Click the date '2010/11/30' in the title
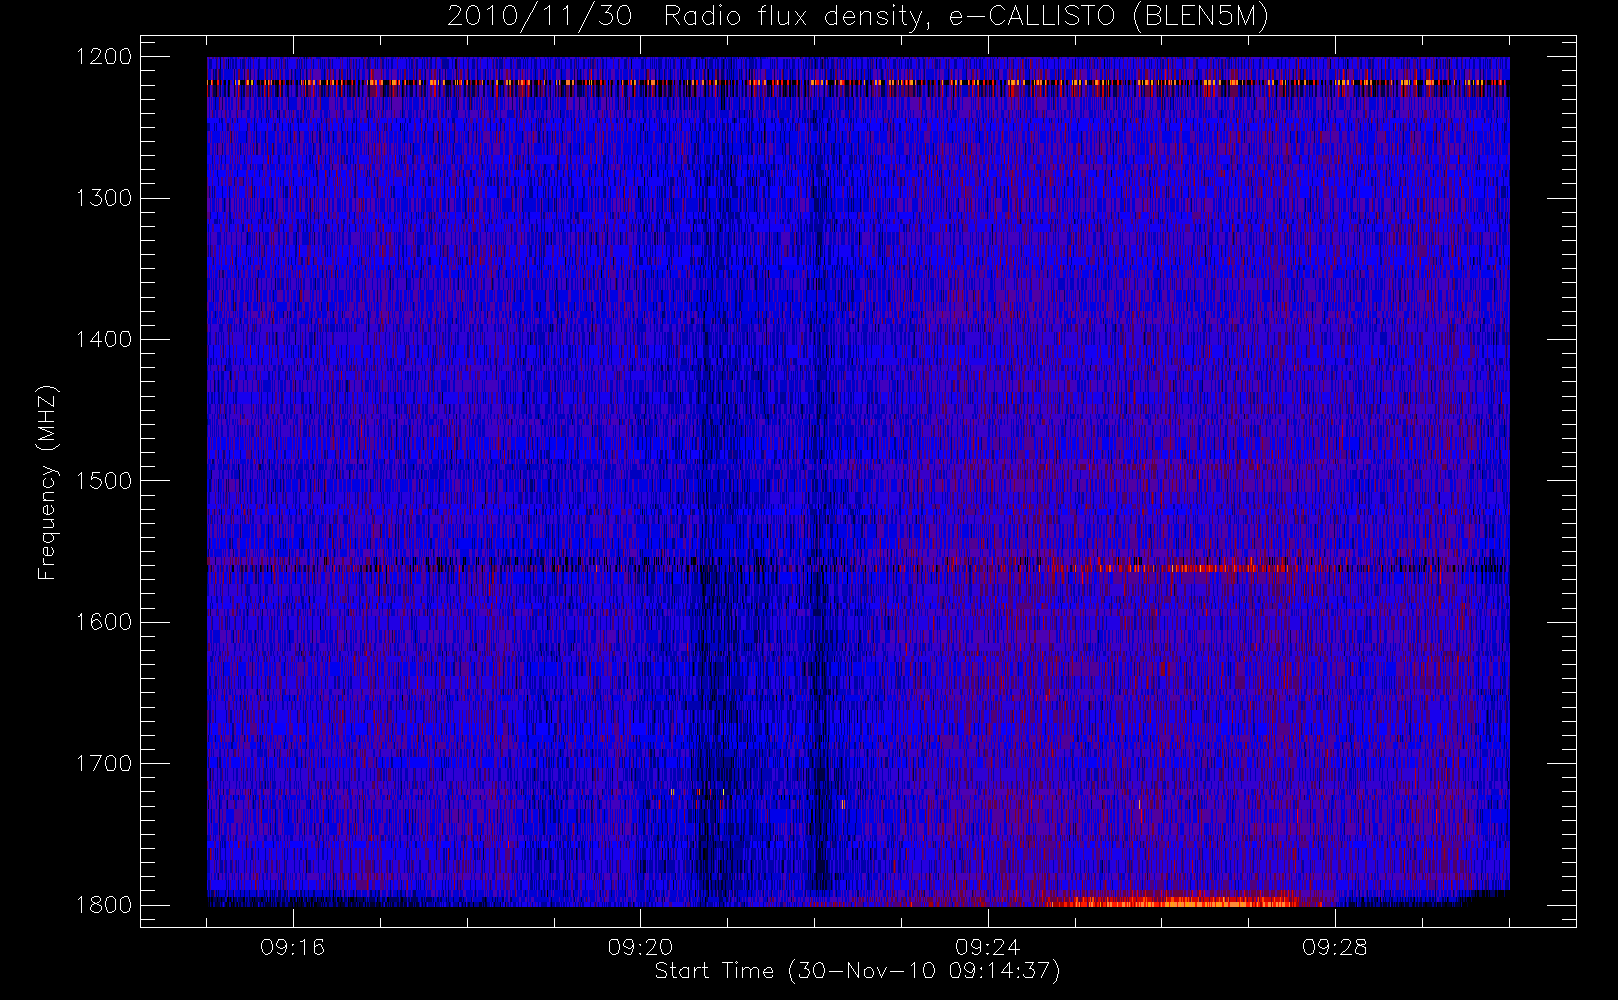The image size is (1618, 1000). pyautogui.click(x=540, y=17)
